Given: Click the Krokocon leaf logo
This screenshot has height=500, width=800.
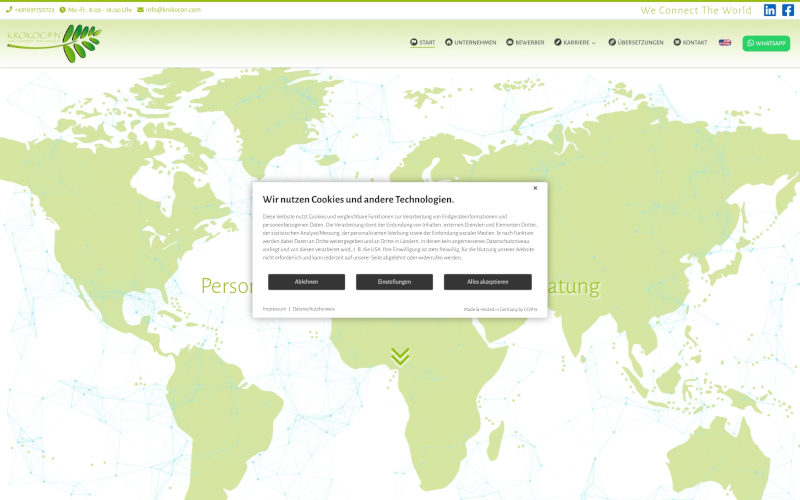Looking at the screenshot, I should [54, 43].
